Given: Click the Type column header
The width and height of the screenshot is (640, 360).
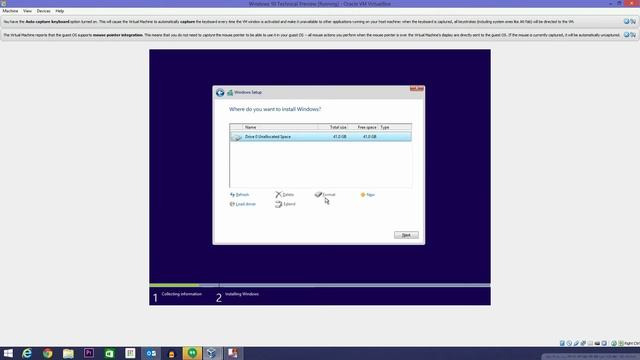Looking at the screenshot, I should (x=395, y=127).
